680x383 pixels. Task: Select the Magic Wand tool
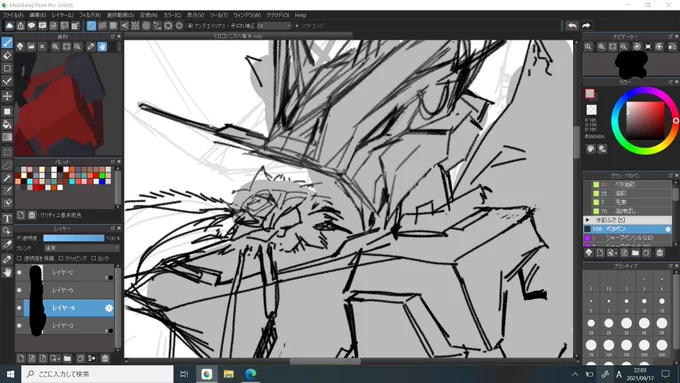click(x=7, y=178)
